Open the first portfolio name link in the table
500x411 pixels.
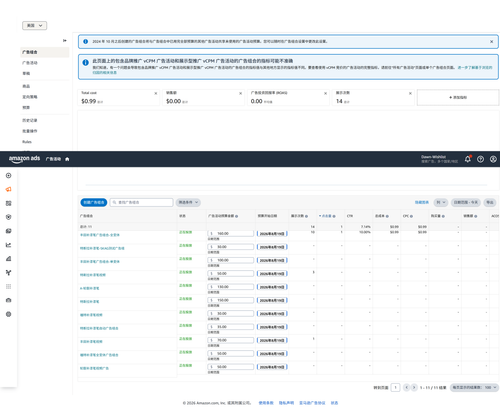(100, 235)
